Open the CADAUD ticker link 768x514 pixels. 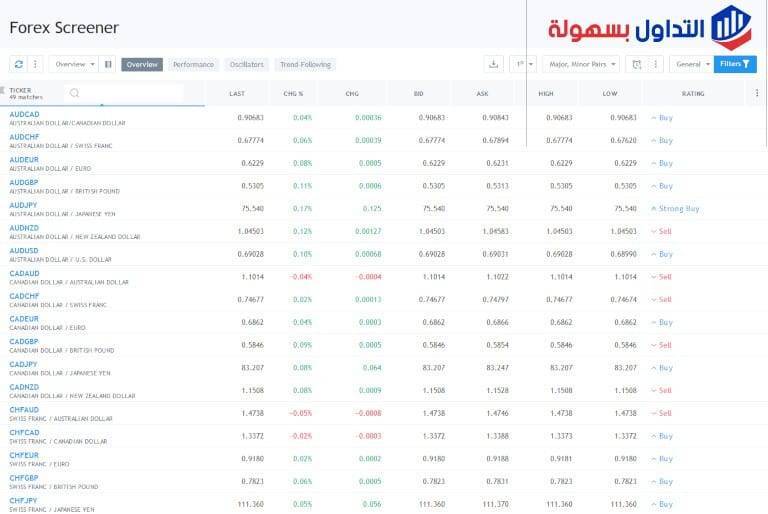24,273
